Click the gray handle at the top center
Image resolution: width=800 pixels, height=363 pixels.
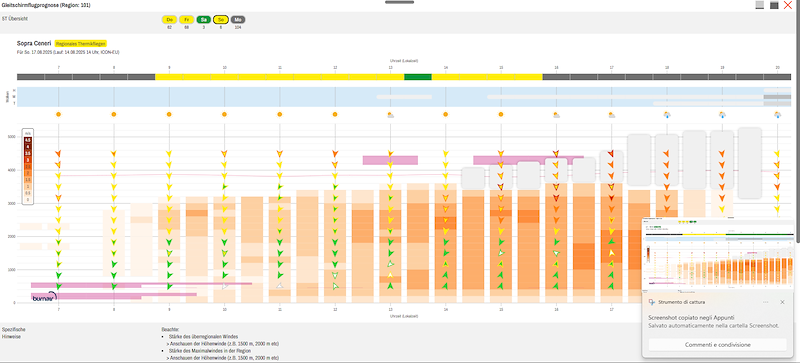pyautogui.click(x=399, y=2)
